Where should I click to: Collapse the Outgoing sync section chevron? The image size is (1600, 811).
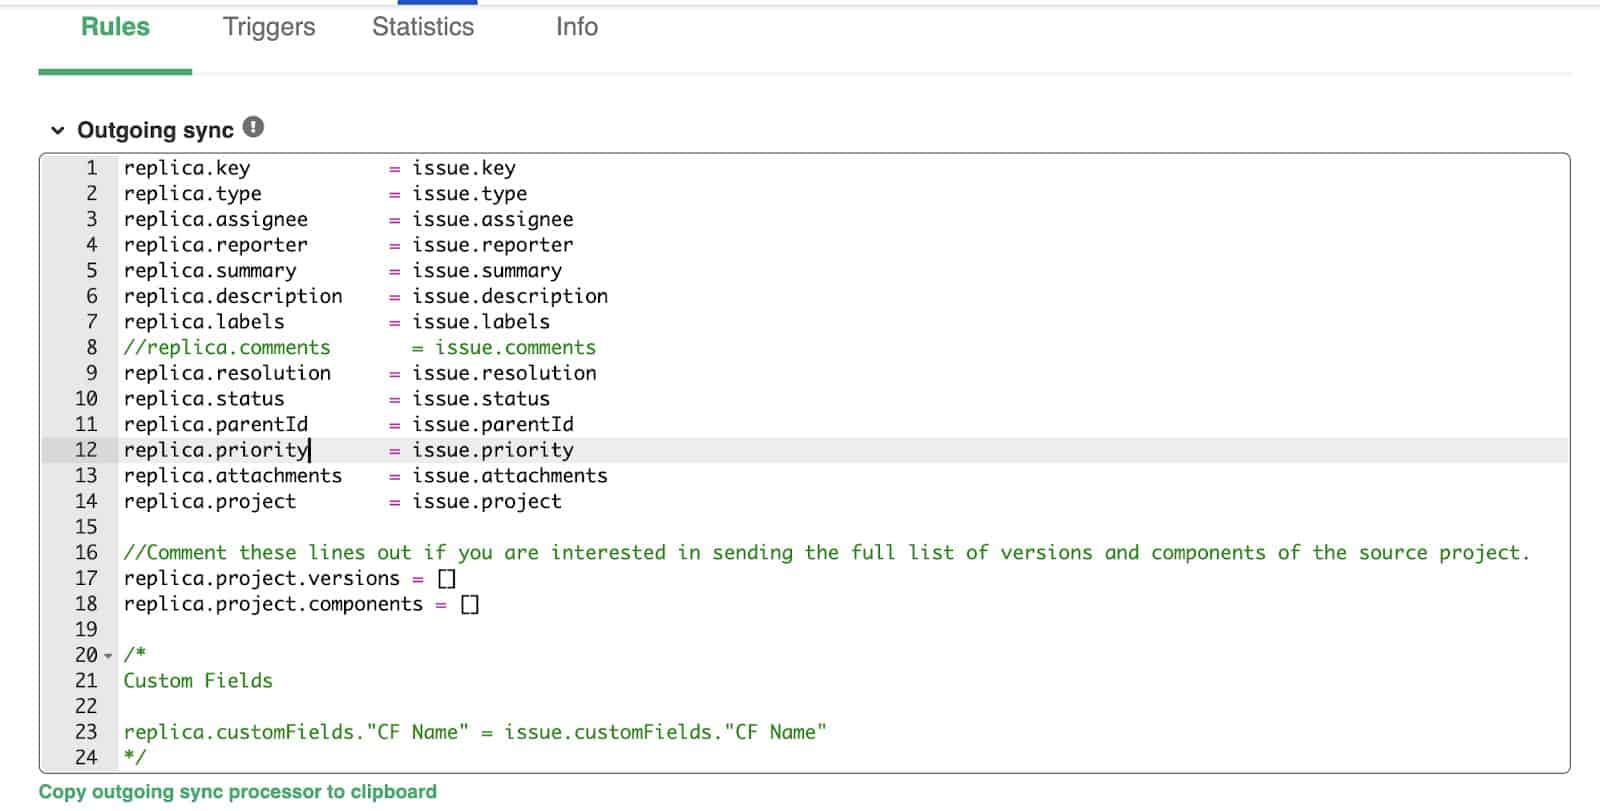[58, 130]
